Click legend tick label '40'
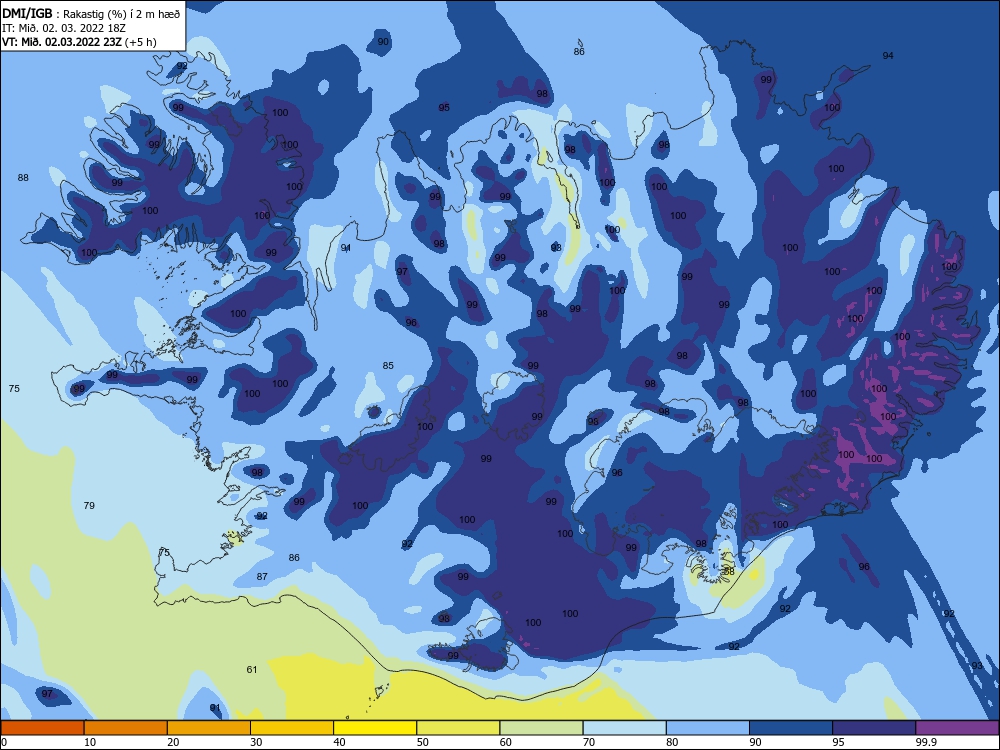 339,742
